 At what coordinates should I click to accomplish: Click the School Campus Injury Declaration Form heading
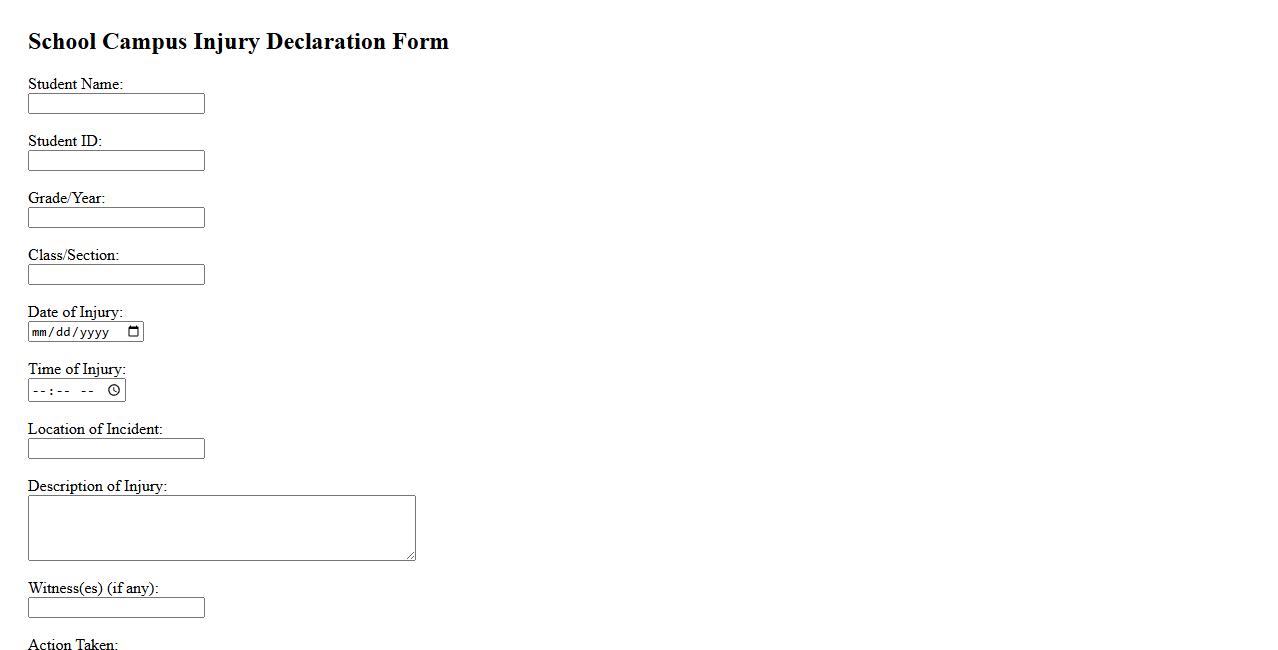point(238,41)
